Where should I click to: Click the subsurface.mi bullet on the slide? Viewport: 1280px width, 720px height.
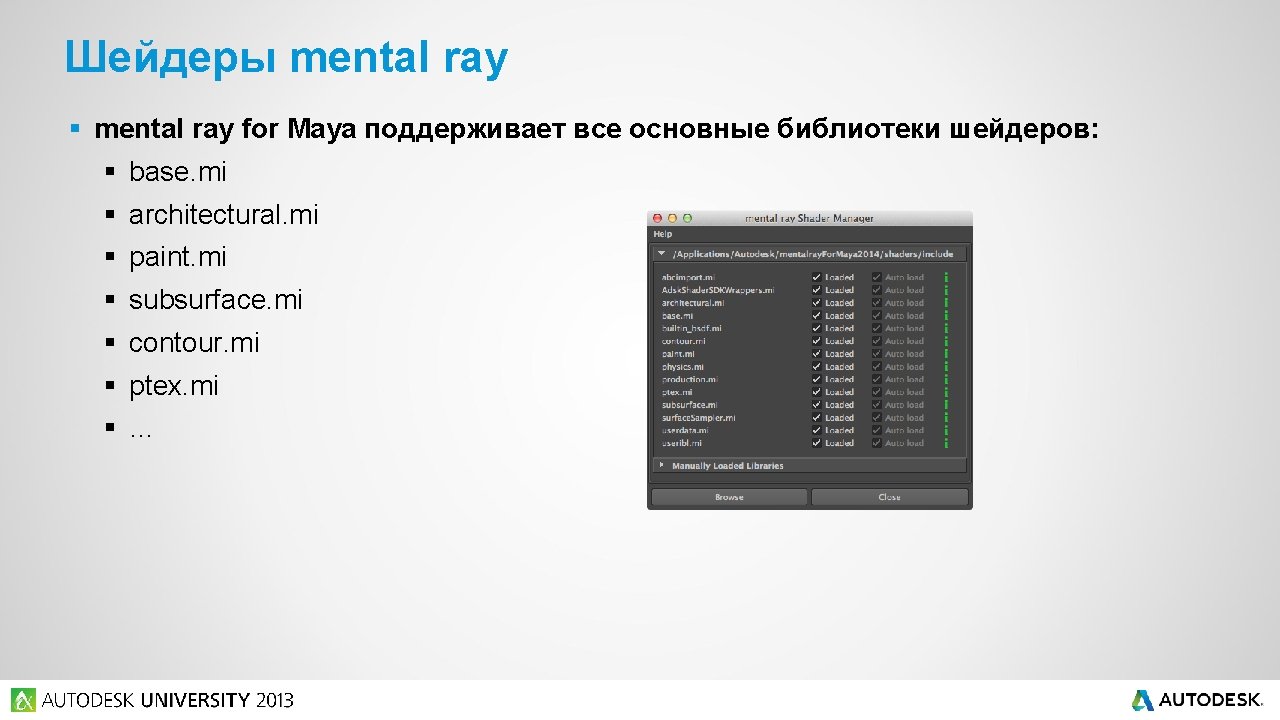215,300
